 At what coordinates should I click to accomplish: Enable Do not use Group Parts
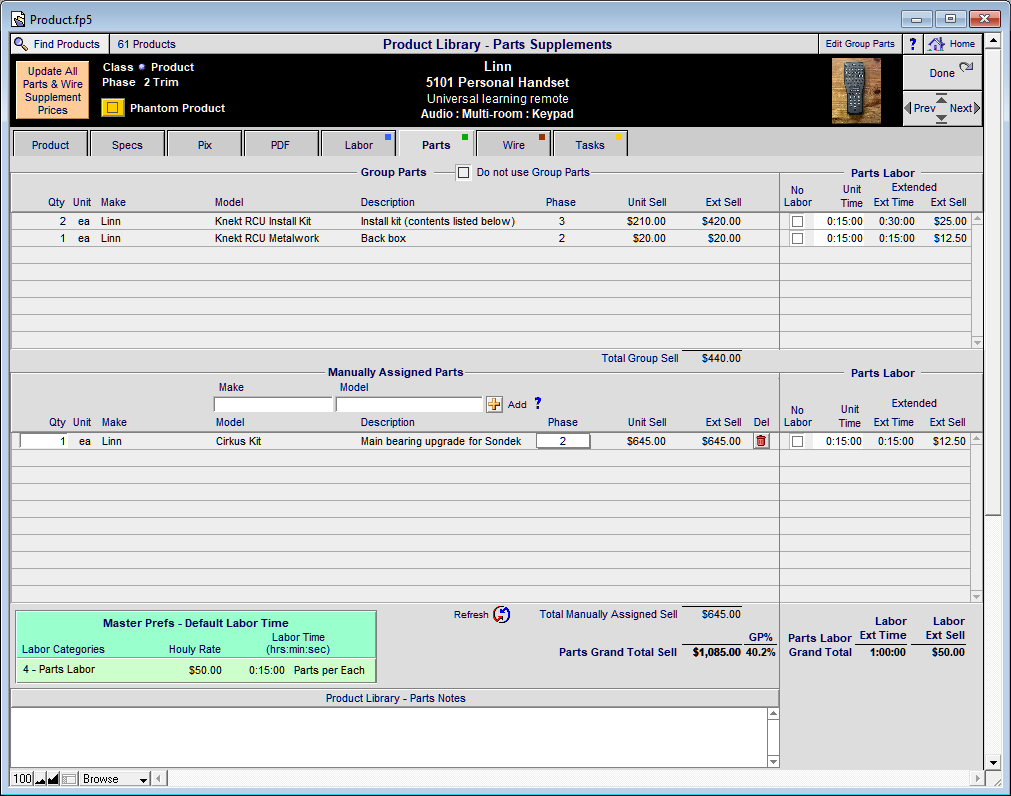tap(463, 172)
